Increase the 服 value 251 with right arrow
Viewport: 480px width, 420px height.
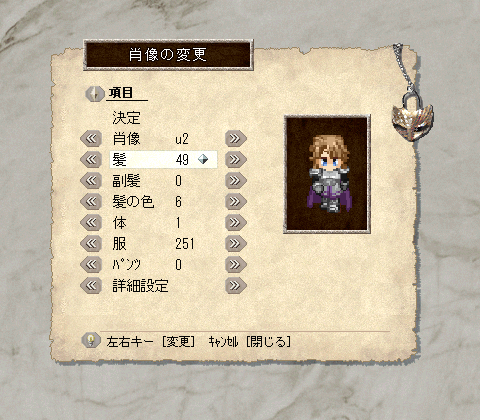click(x=236, y=244)
